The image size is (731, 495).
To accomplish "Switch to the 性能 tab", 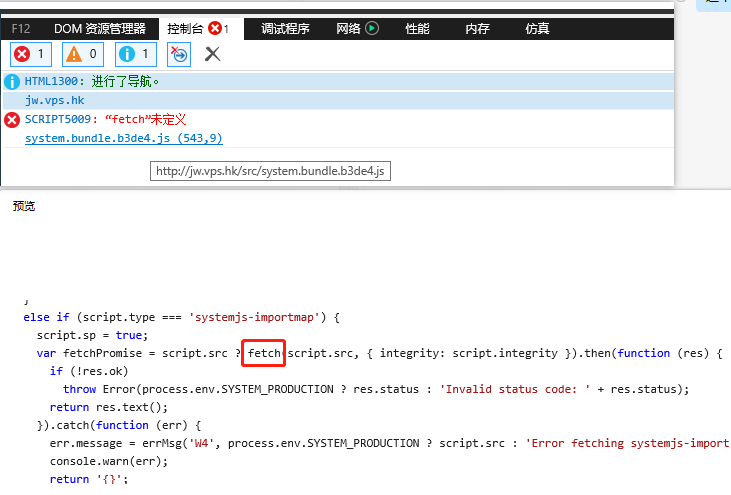I will (x=417, y=29).
